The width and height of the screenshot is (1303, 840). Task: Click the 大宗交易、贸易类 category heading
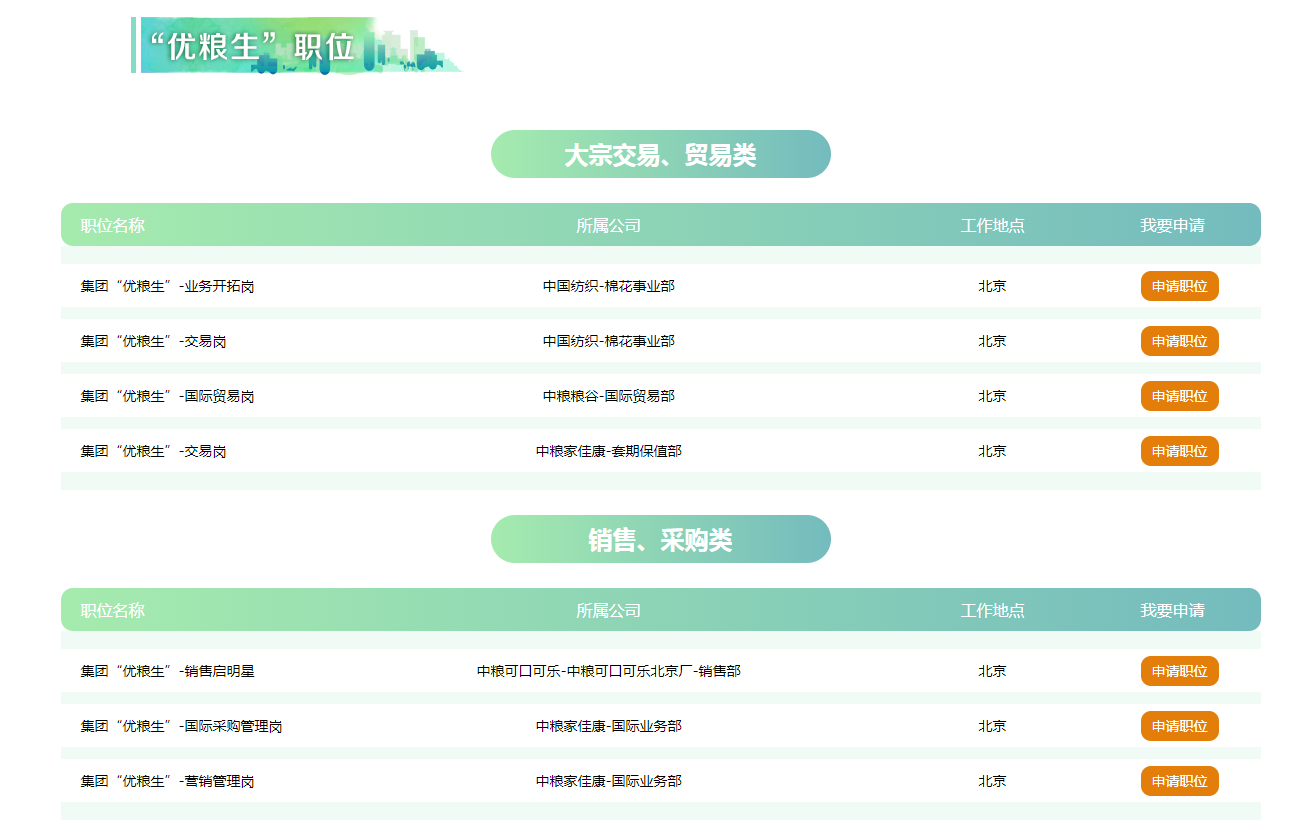[660, 154]
